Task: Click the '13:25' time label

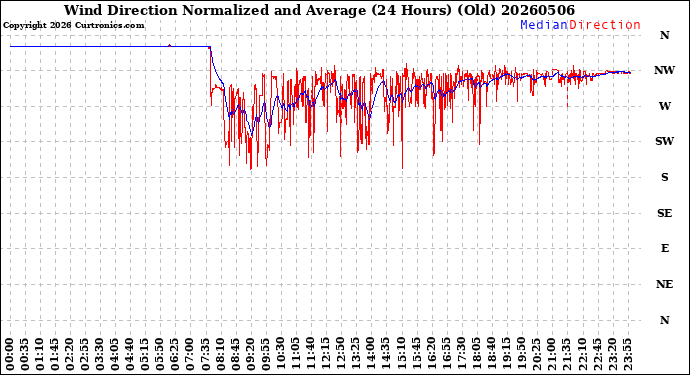Action: click(x=356, y=355)
